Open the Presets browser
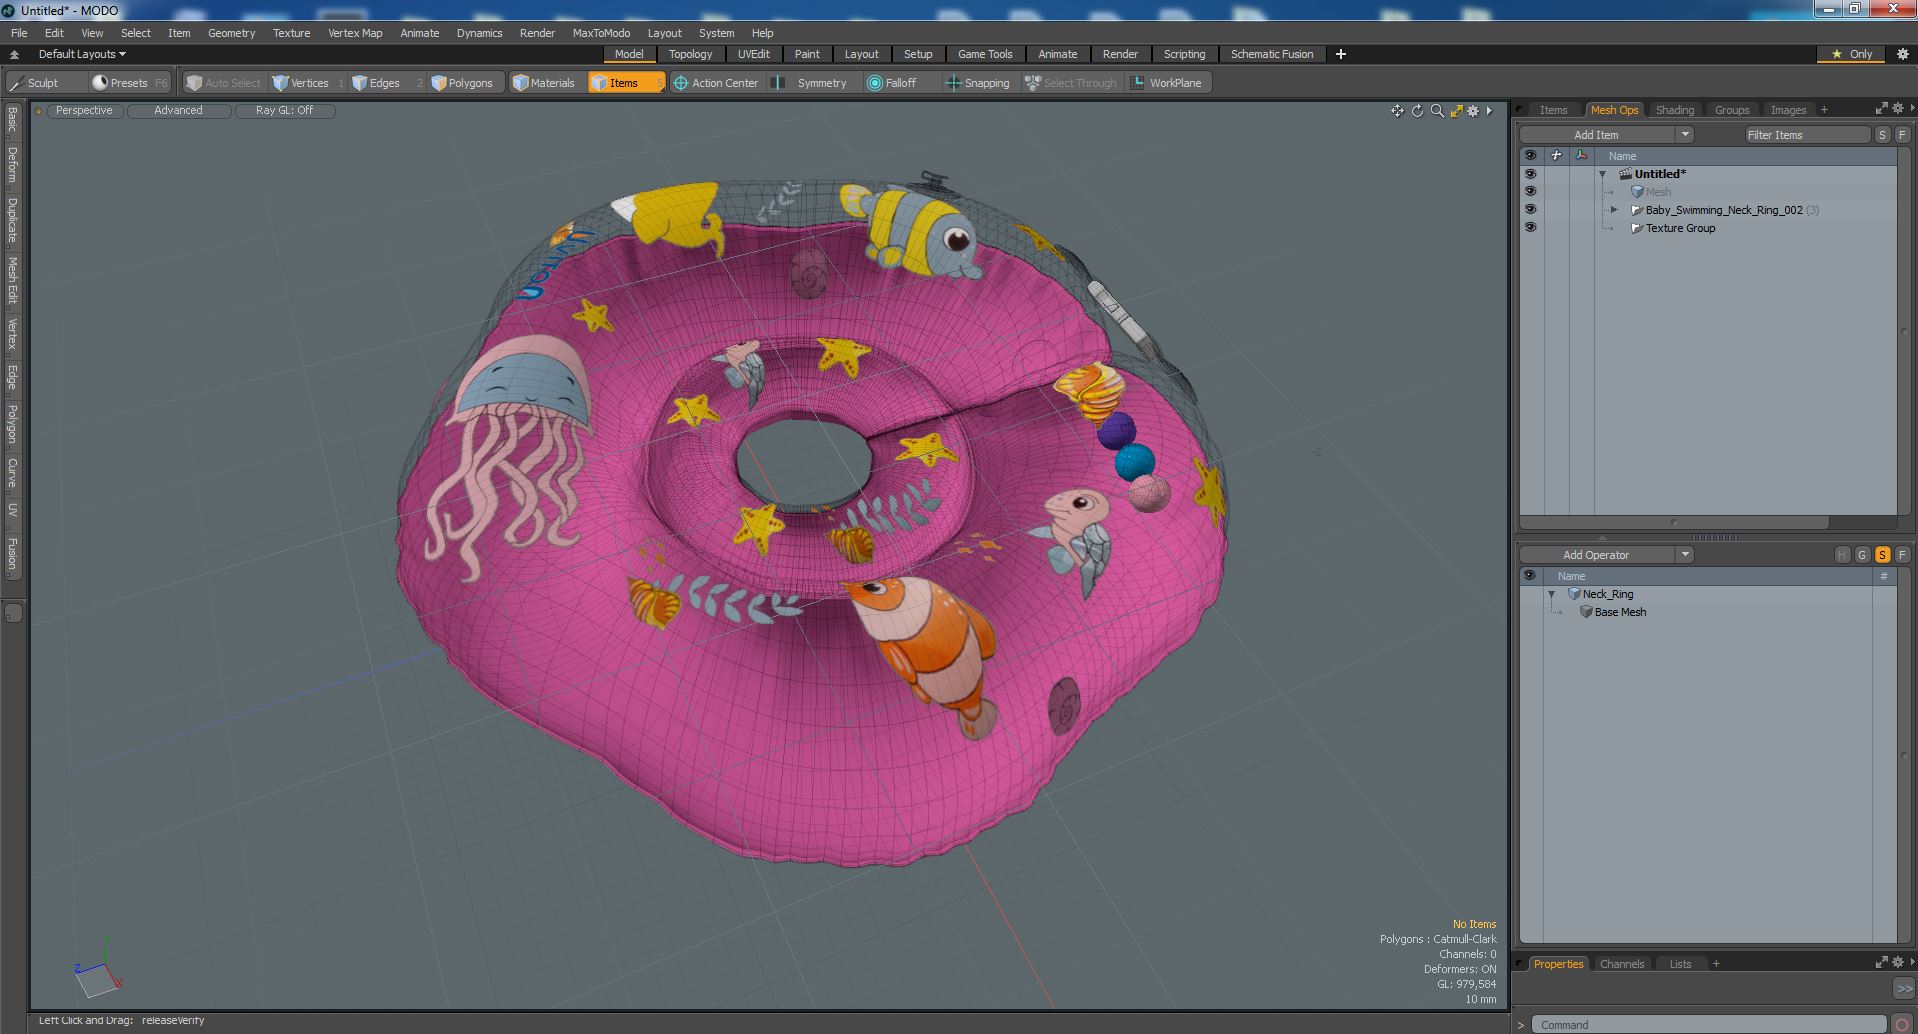This screenshot has width=1918, height=1034. pyautogui.click(x=128, y=83)
